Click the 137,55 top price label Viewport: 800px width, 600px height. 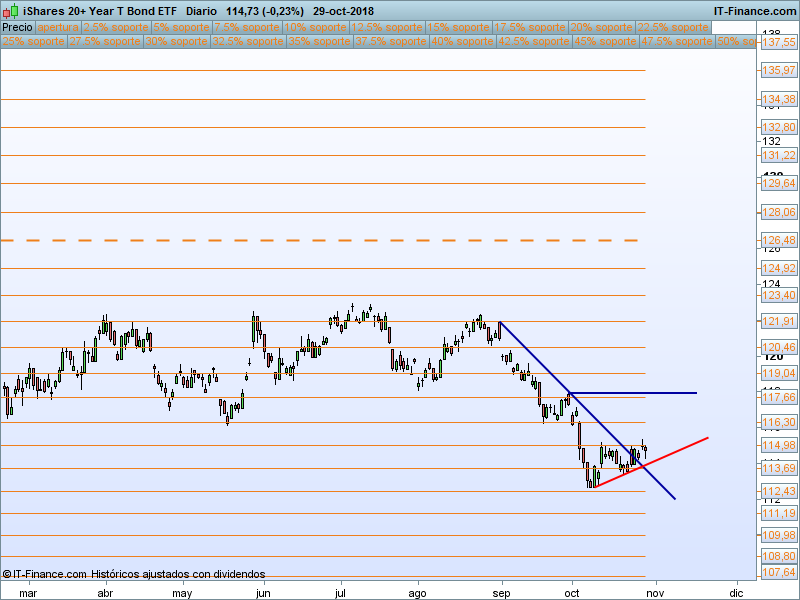pyautogui.click(x=778, y=43)
